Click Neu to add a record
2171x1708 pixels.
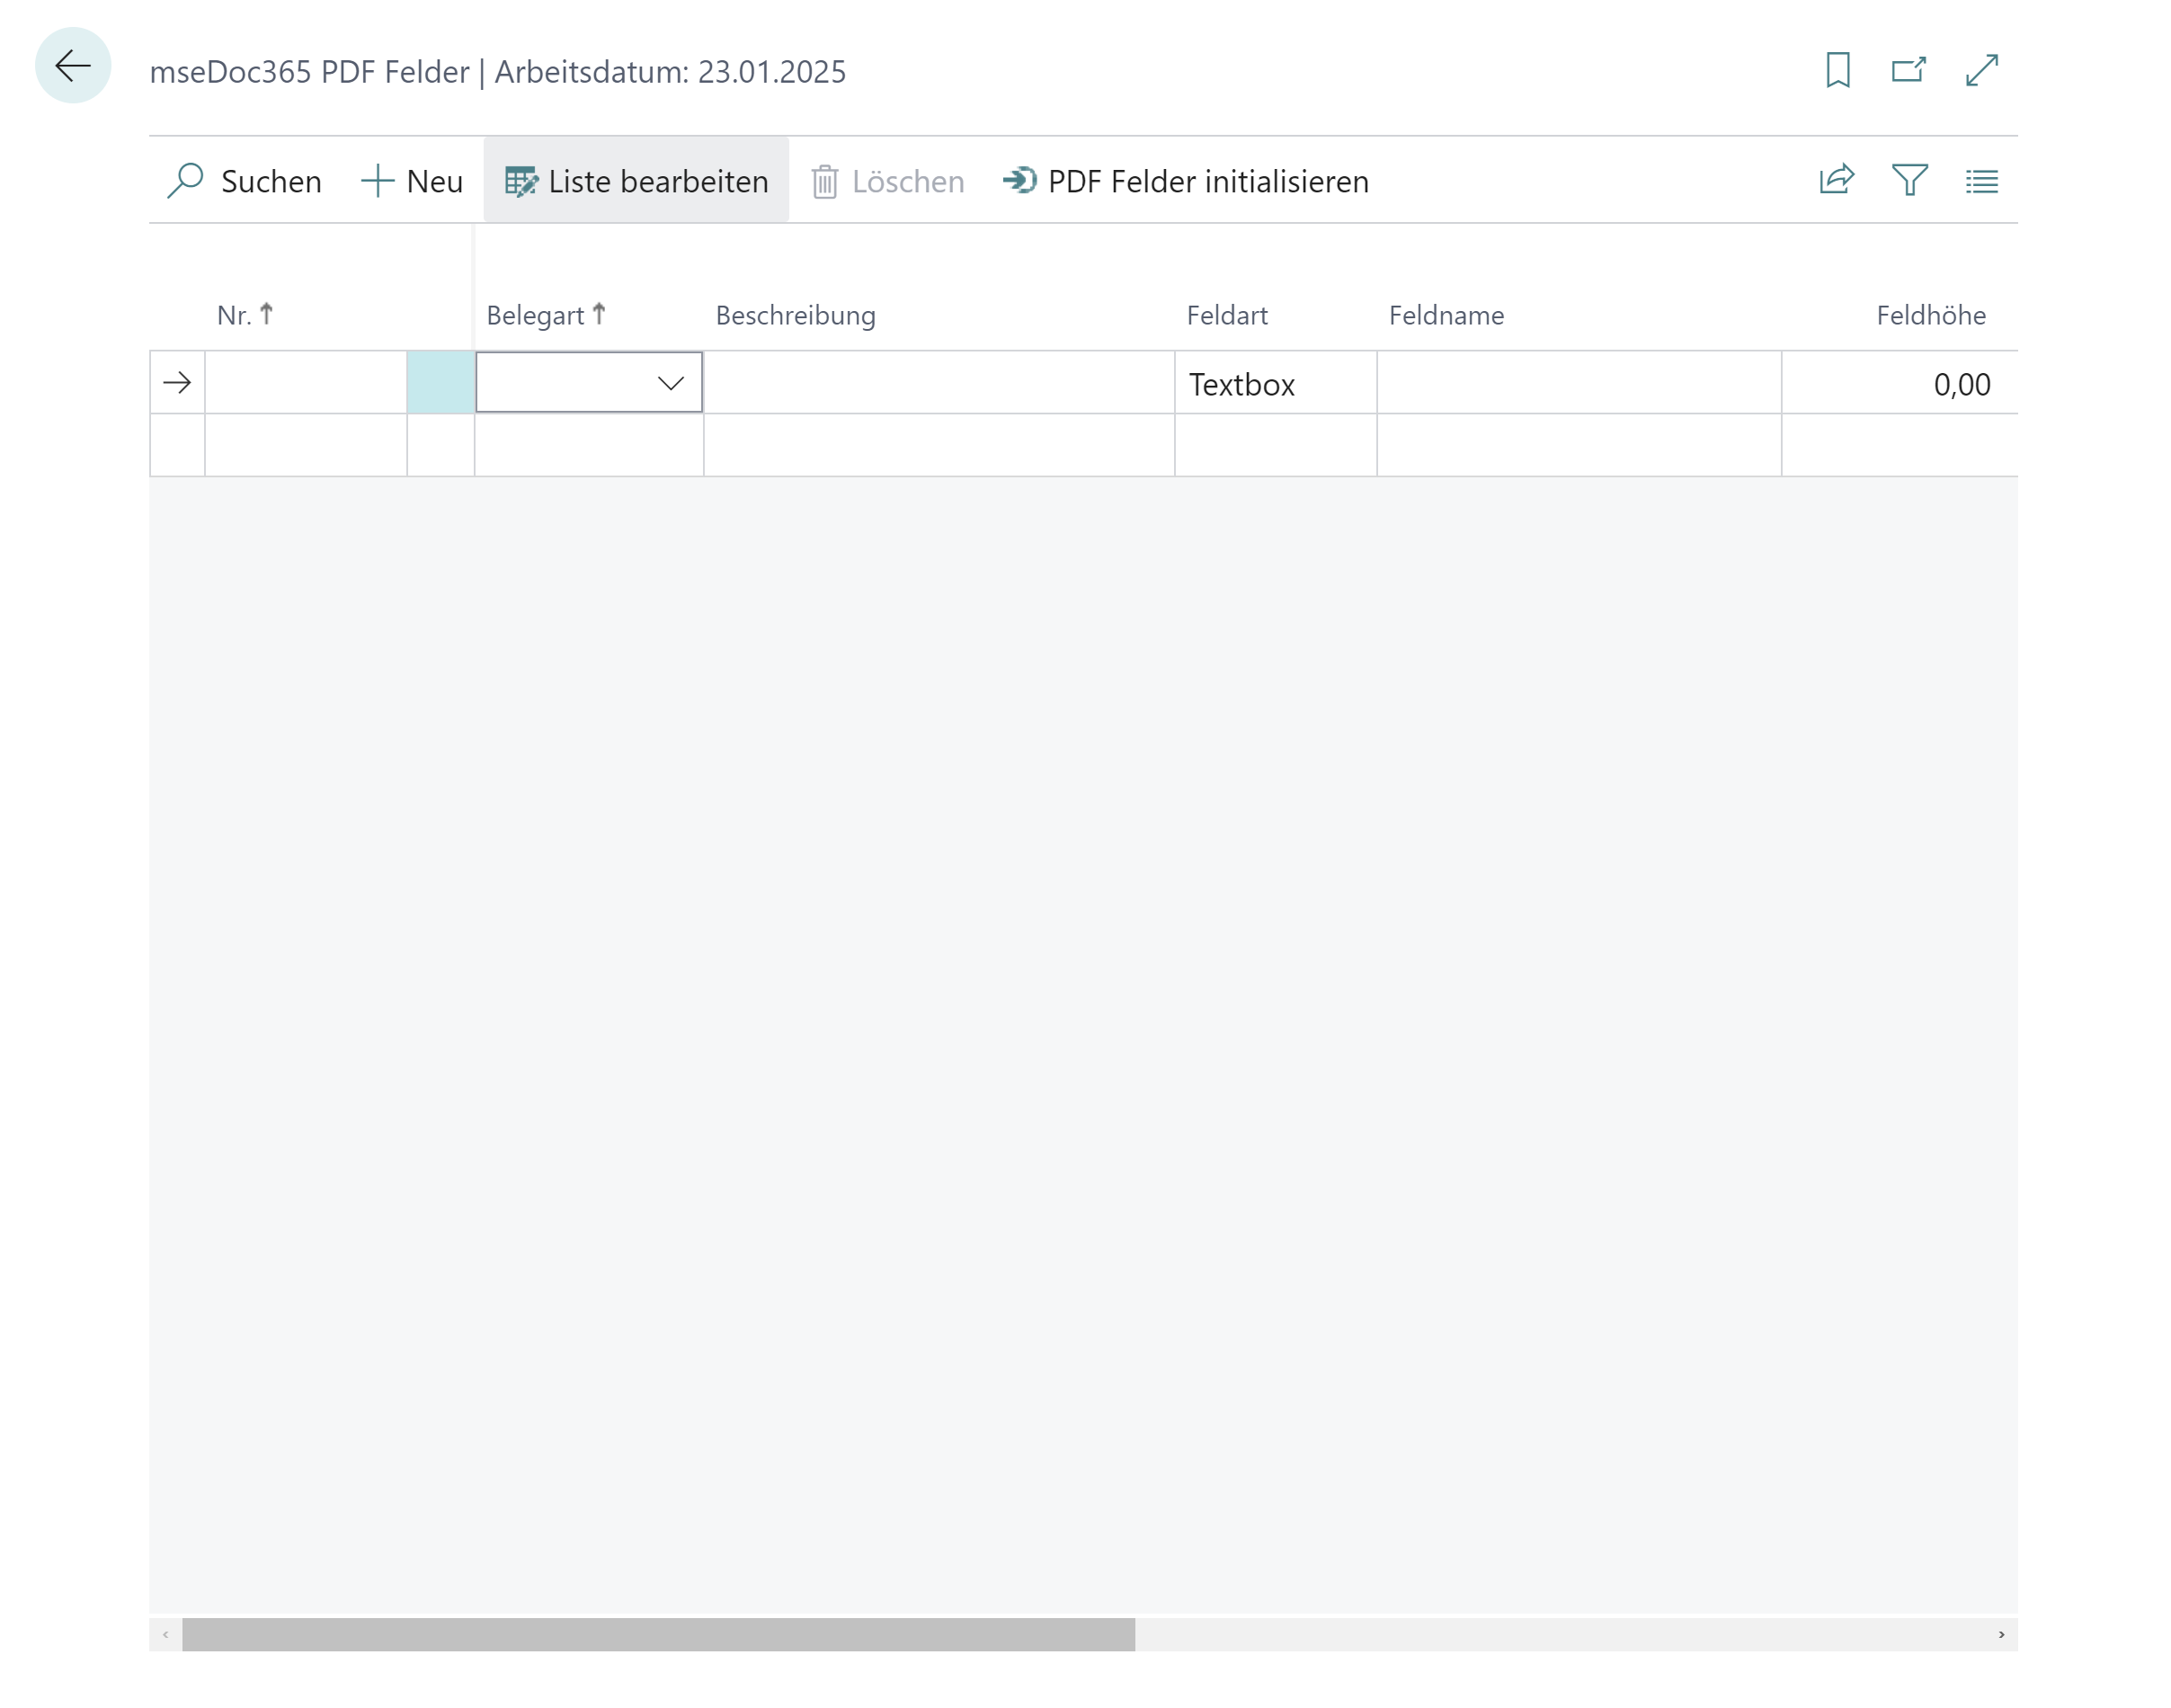coord(412,181)
